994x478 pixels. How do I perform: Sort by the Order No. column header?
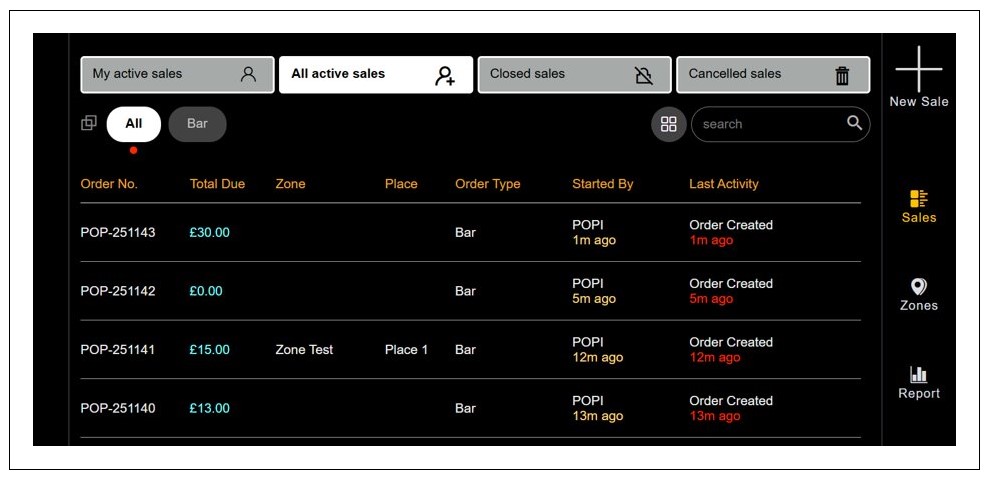[109, 184]
